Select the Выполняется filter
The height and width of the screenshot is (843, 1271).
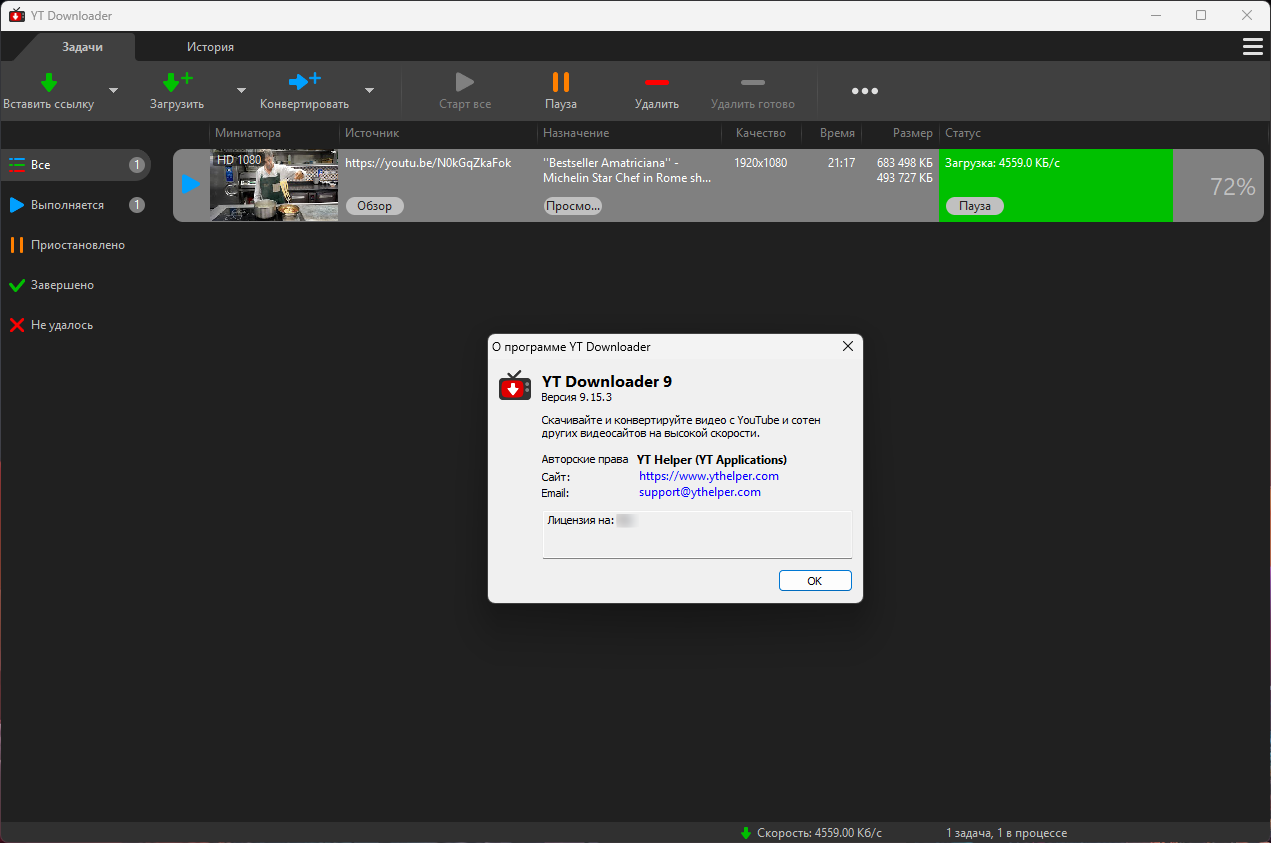(76, 205)
